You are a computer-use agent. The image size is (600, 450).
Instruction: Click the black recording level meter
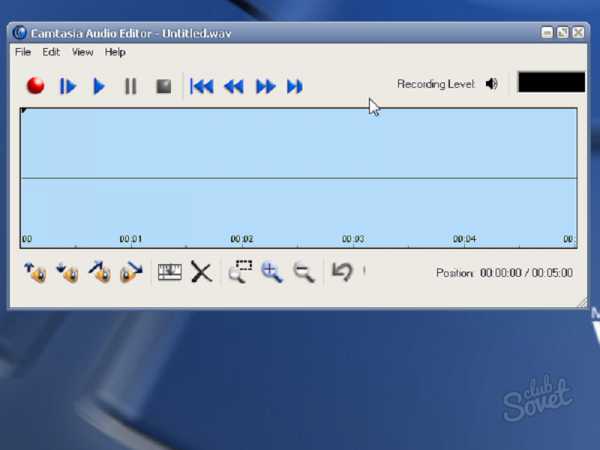551,82
